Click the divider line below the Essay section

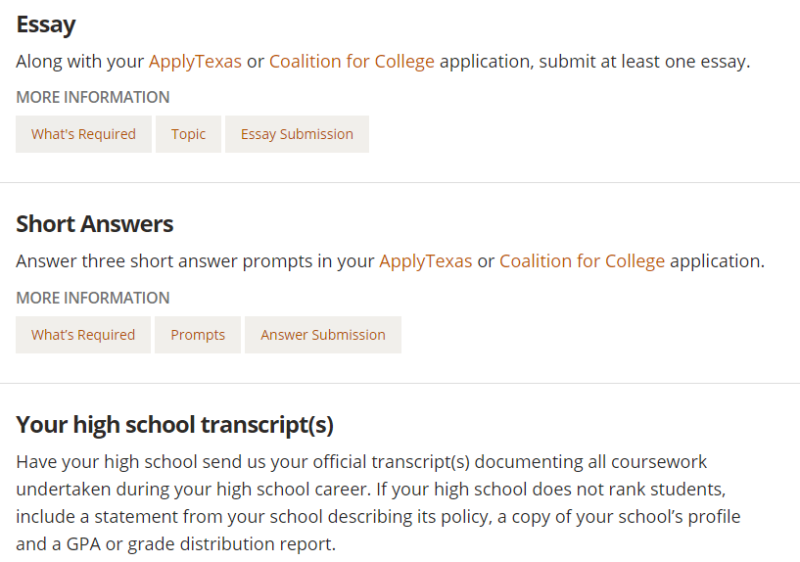coord(400,182)
